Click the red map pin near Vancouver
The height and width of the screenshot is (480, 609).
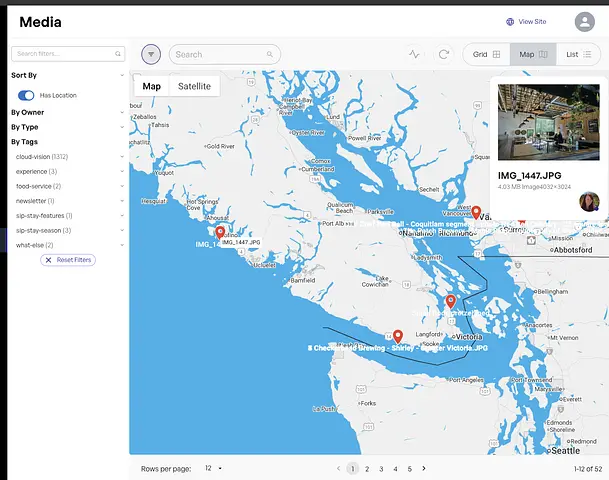coord(477,212)
